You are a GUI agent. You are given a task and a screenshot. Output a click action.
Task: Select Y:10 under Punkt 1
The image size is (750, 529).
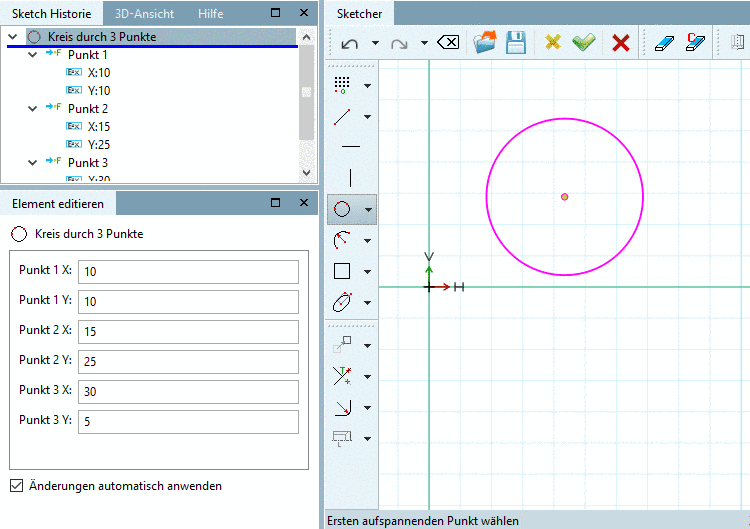coord(99,90)
